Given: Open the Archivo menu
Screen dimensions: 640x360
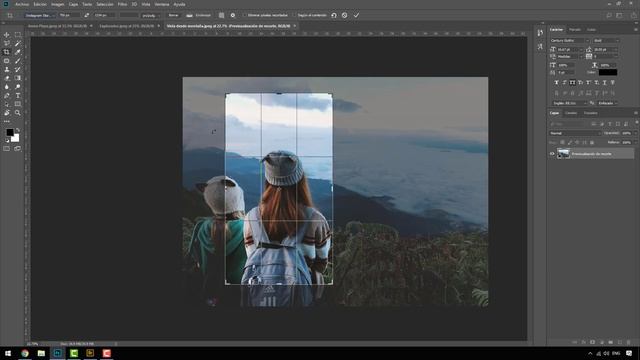Looking at the screenshot, I should 22,4.
